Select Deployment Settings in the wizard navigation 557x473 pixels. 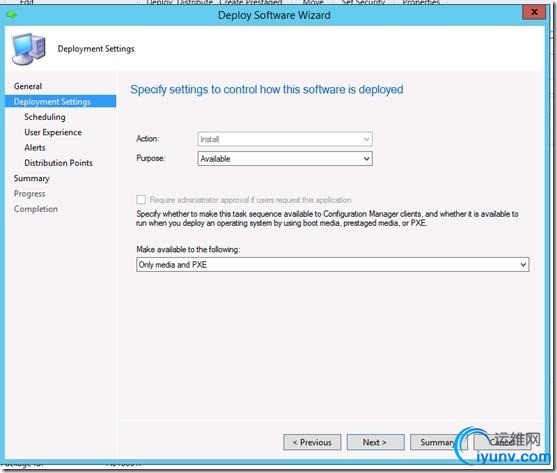pyautogui.click(x=60, y=102)
